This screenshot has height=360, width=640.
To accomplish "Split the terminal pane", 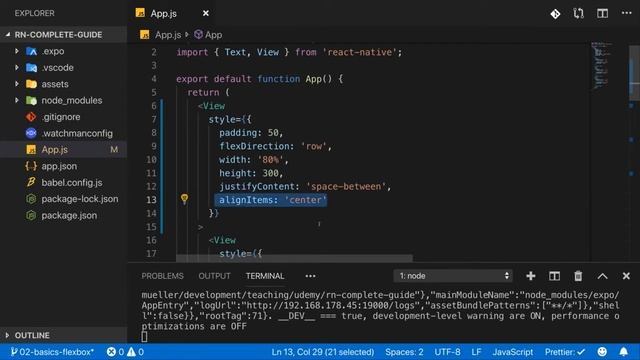I will point(554,276).
